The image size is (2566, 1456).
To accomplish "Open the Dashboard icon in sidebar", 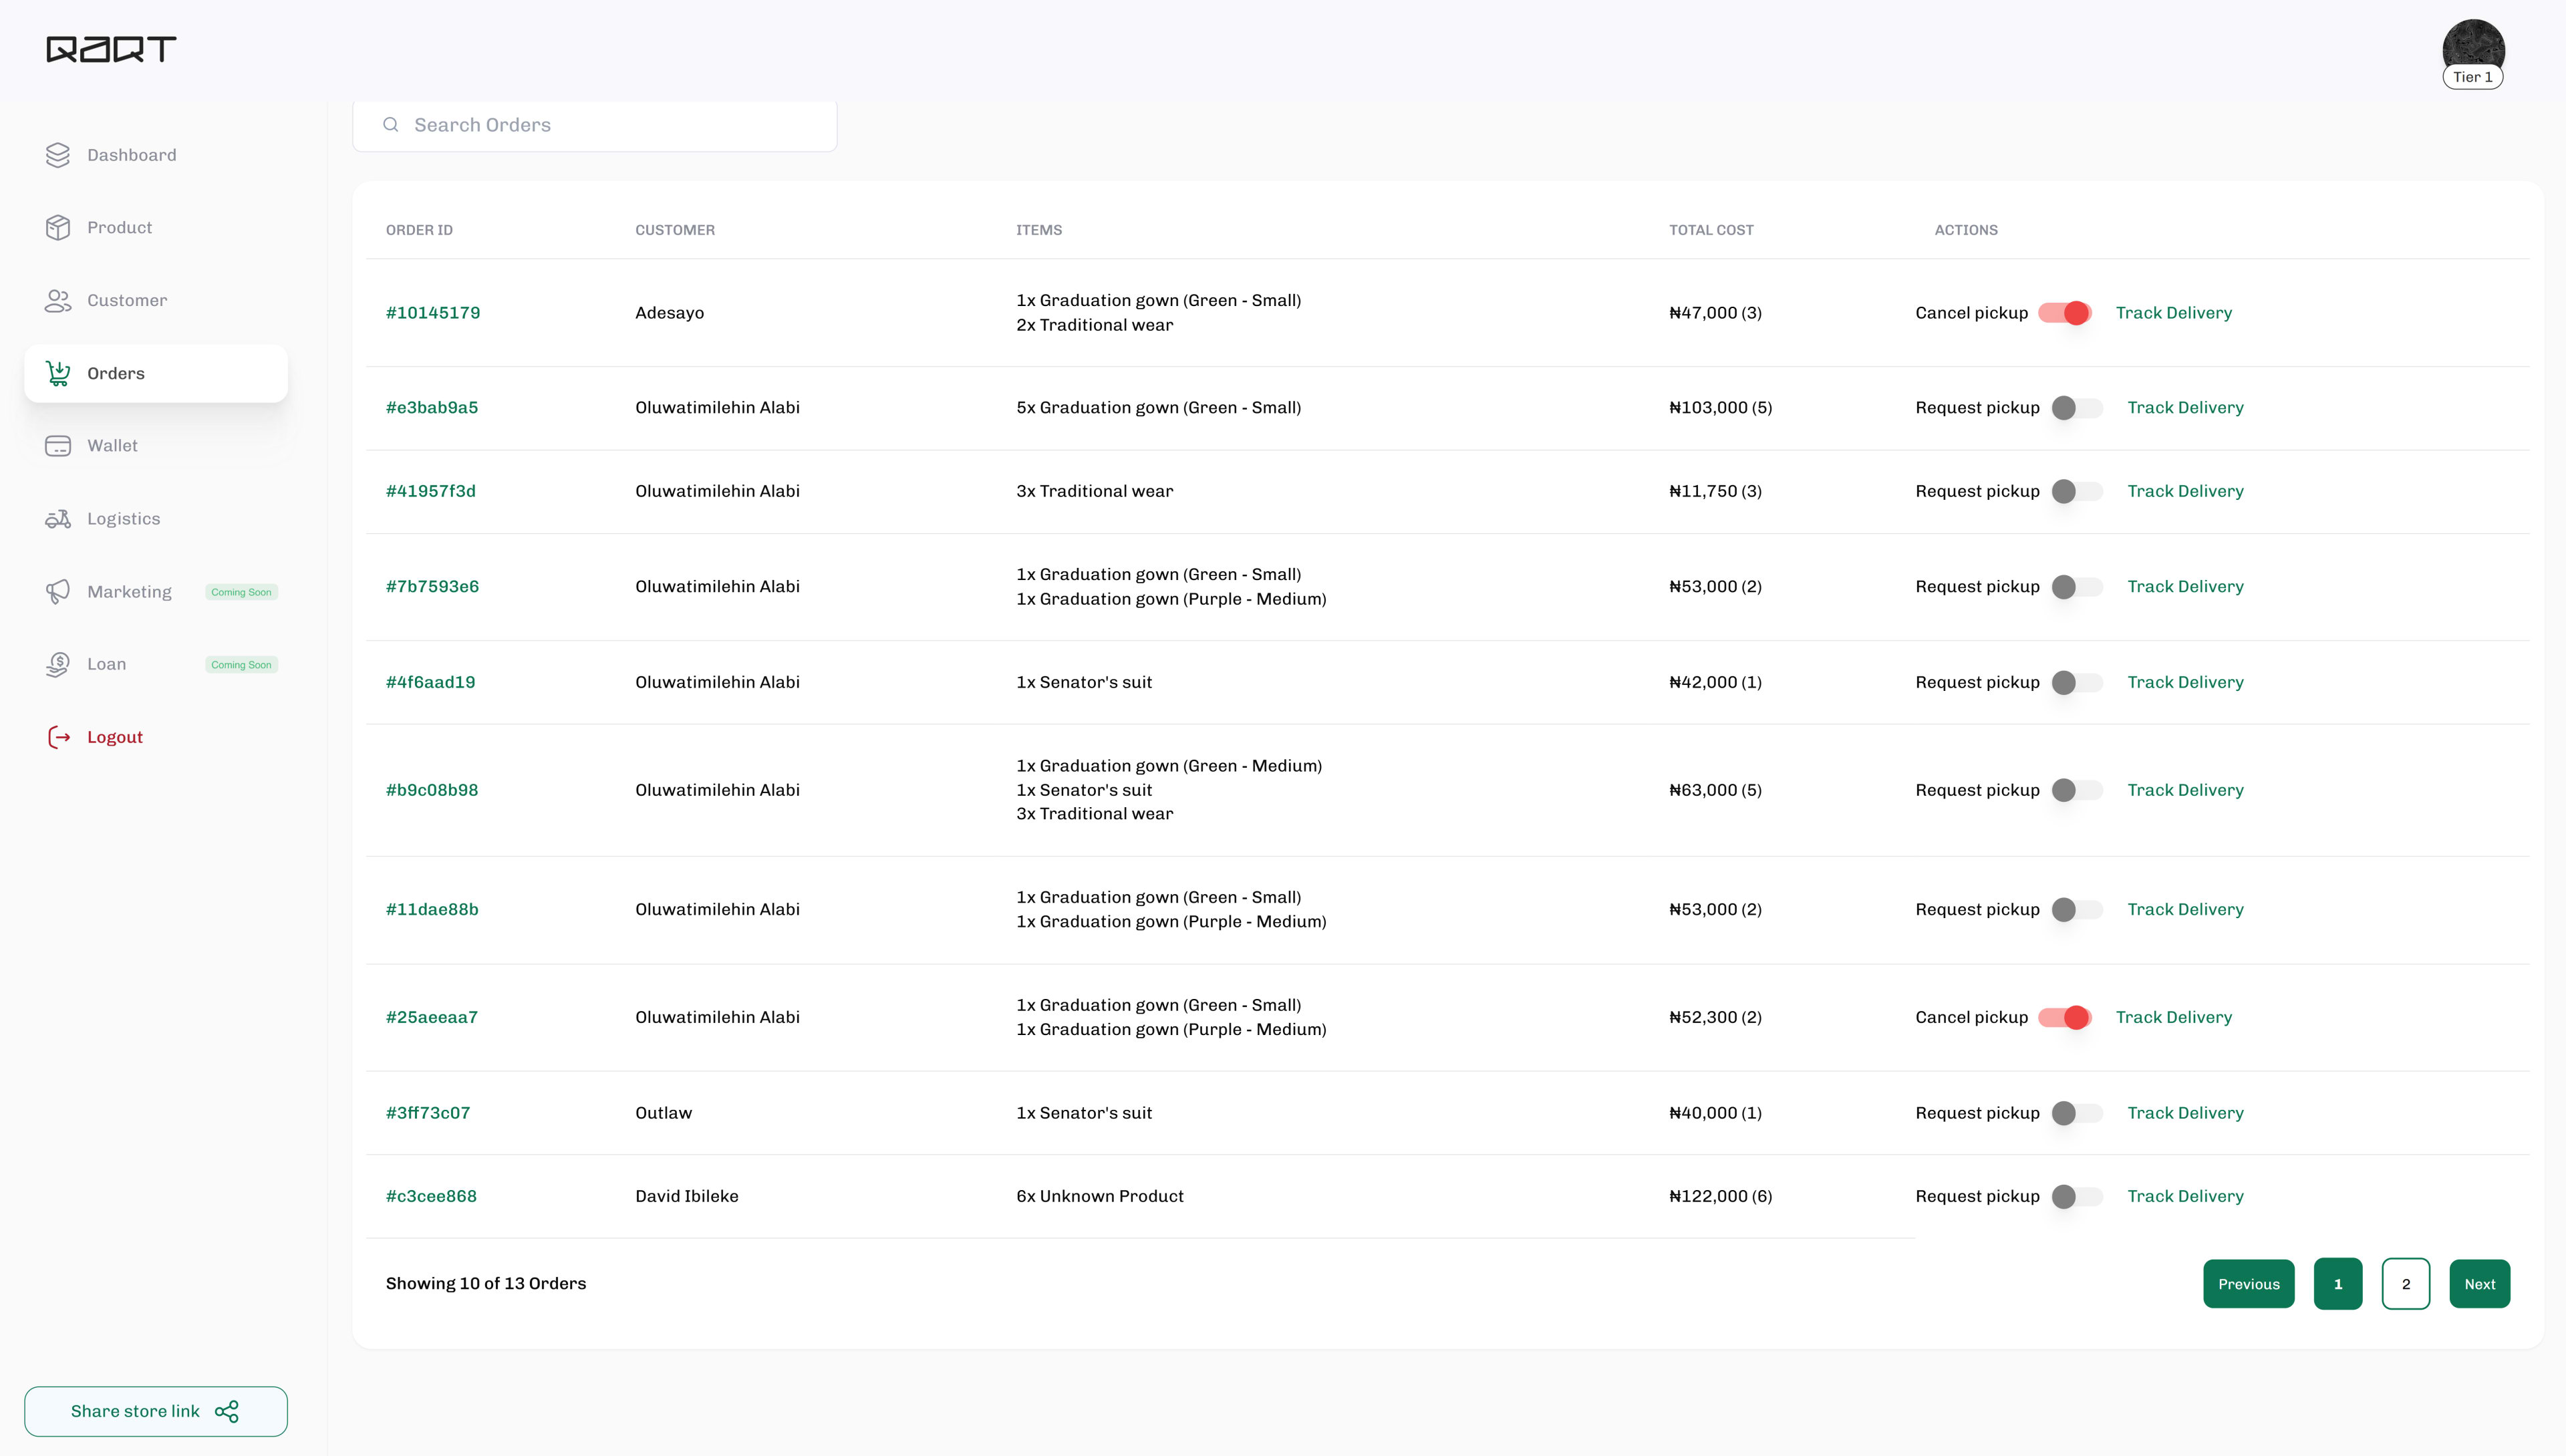I will click(x=57, y=155).
